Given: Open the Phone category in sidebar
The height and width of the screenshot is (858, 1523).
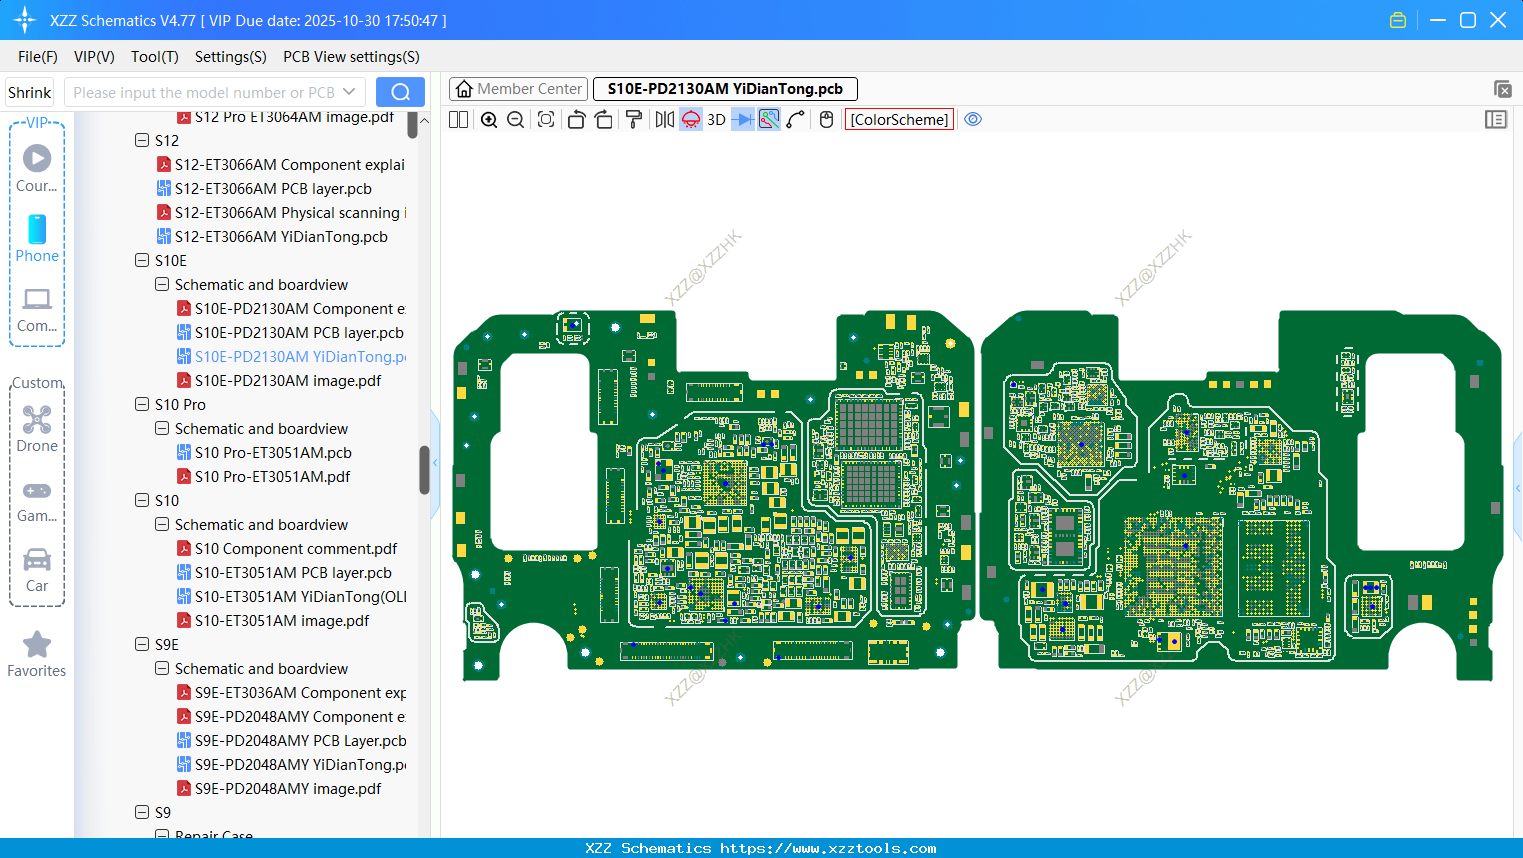Looking at the screenshot, I should (37, 239).
